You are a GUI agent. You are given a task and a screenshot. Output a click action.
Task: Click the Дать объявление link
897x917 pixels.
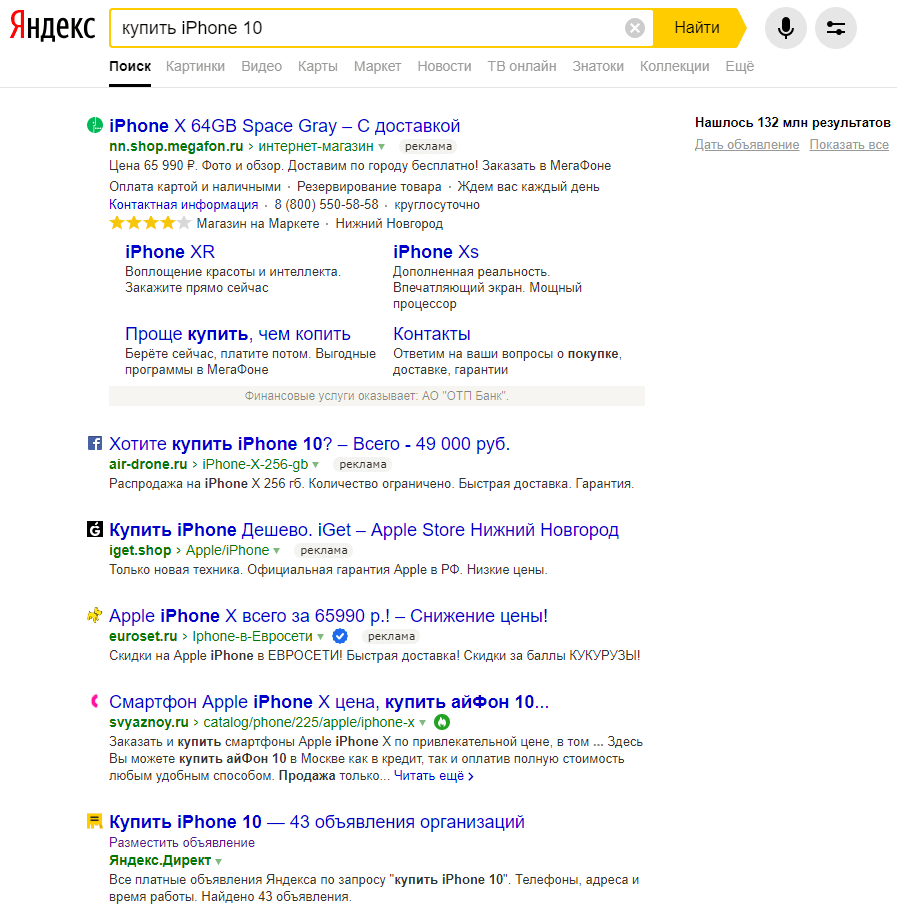coord(747,145)
